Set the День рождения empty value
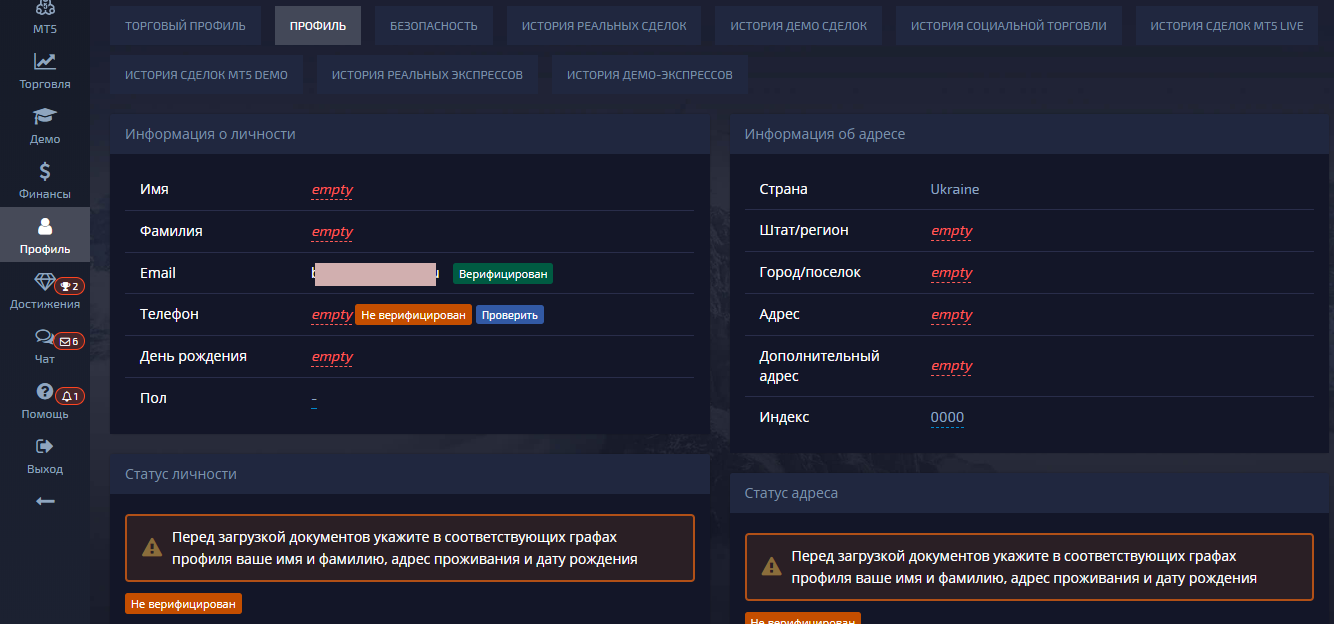Screen dimensions: 1334x624 pyautogui.click(x=332, y=357)
